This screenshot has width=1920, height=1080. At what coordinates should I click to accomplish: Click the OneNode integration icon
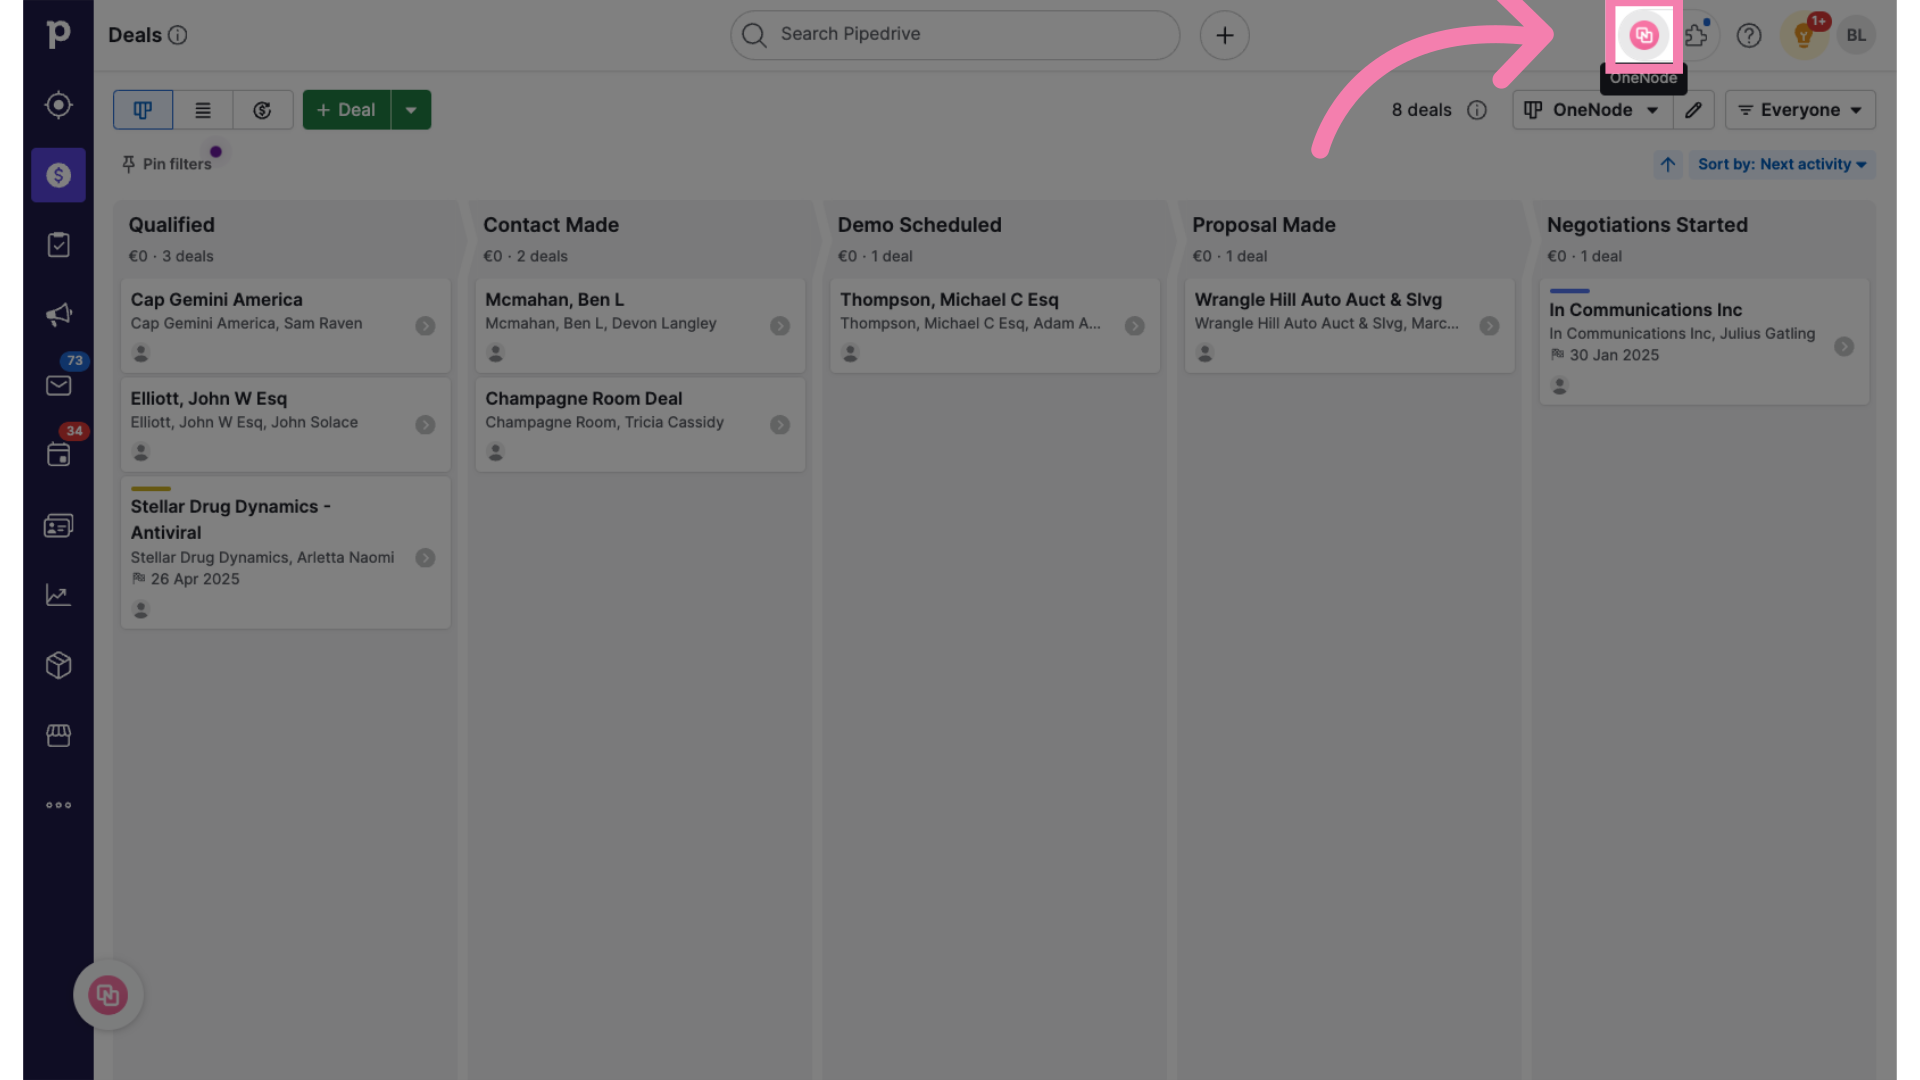point(1643,34)
